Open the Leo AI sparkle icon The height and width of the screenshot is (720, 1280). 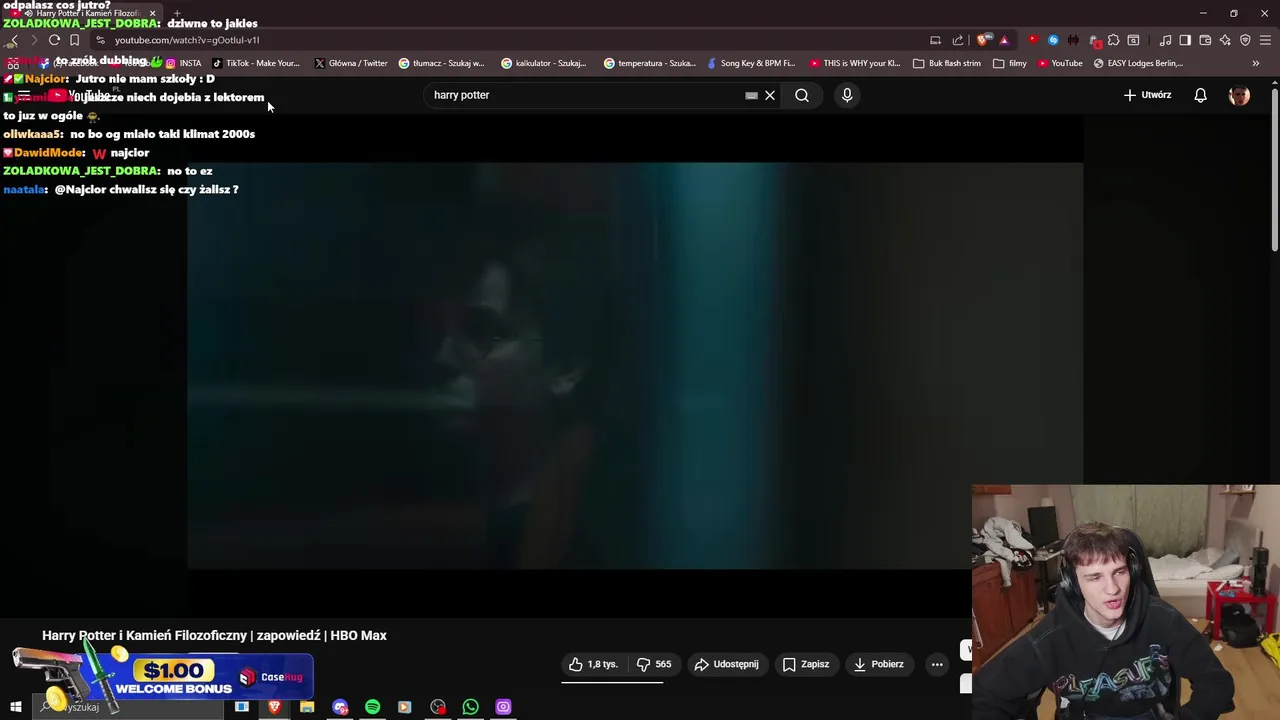click(1224, 40)
